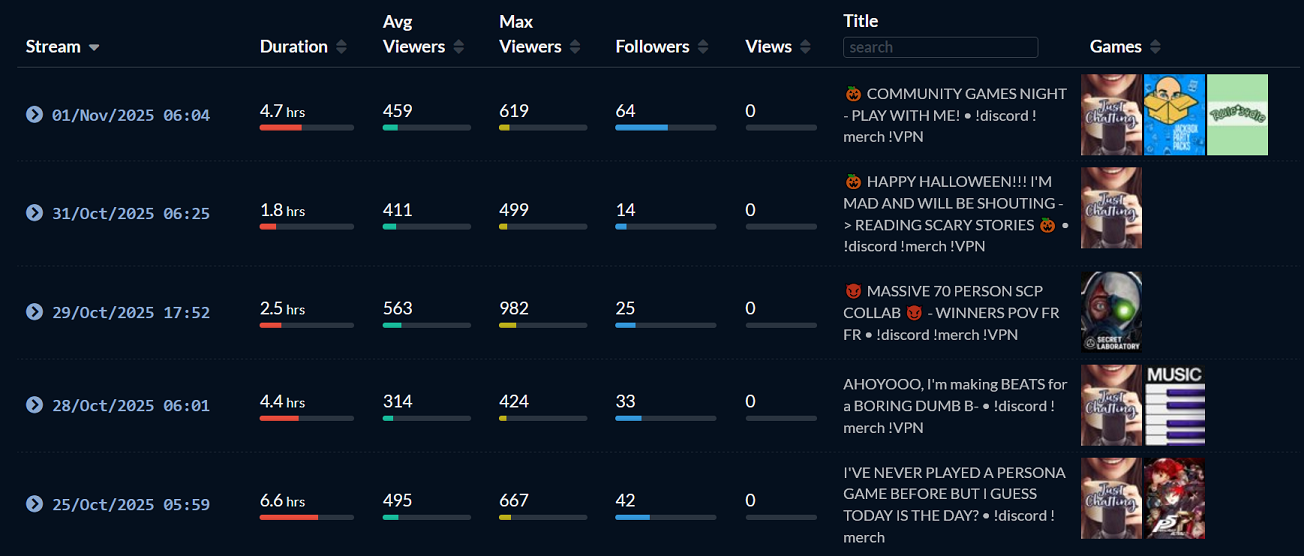
Task: Open stream link 29/Oct/2025 17:52
Action: pos(131,312)
